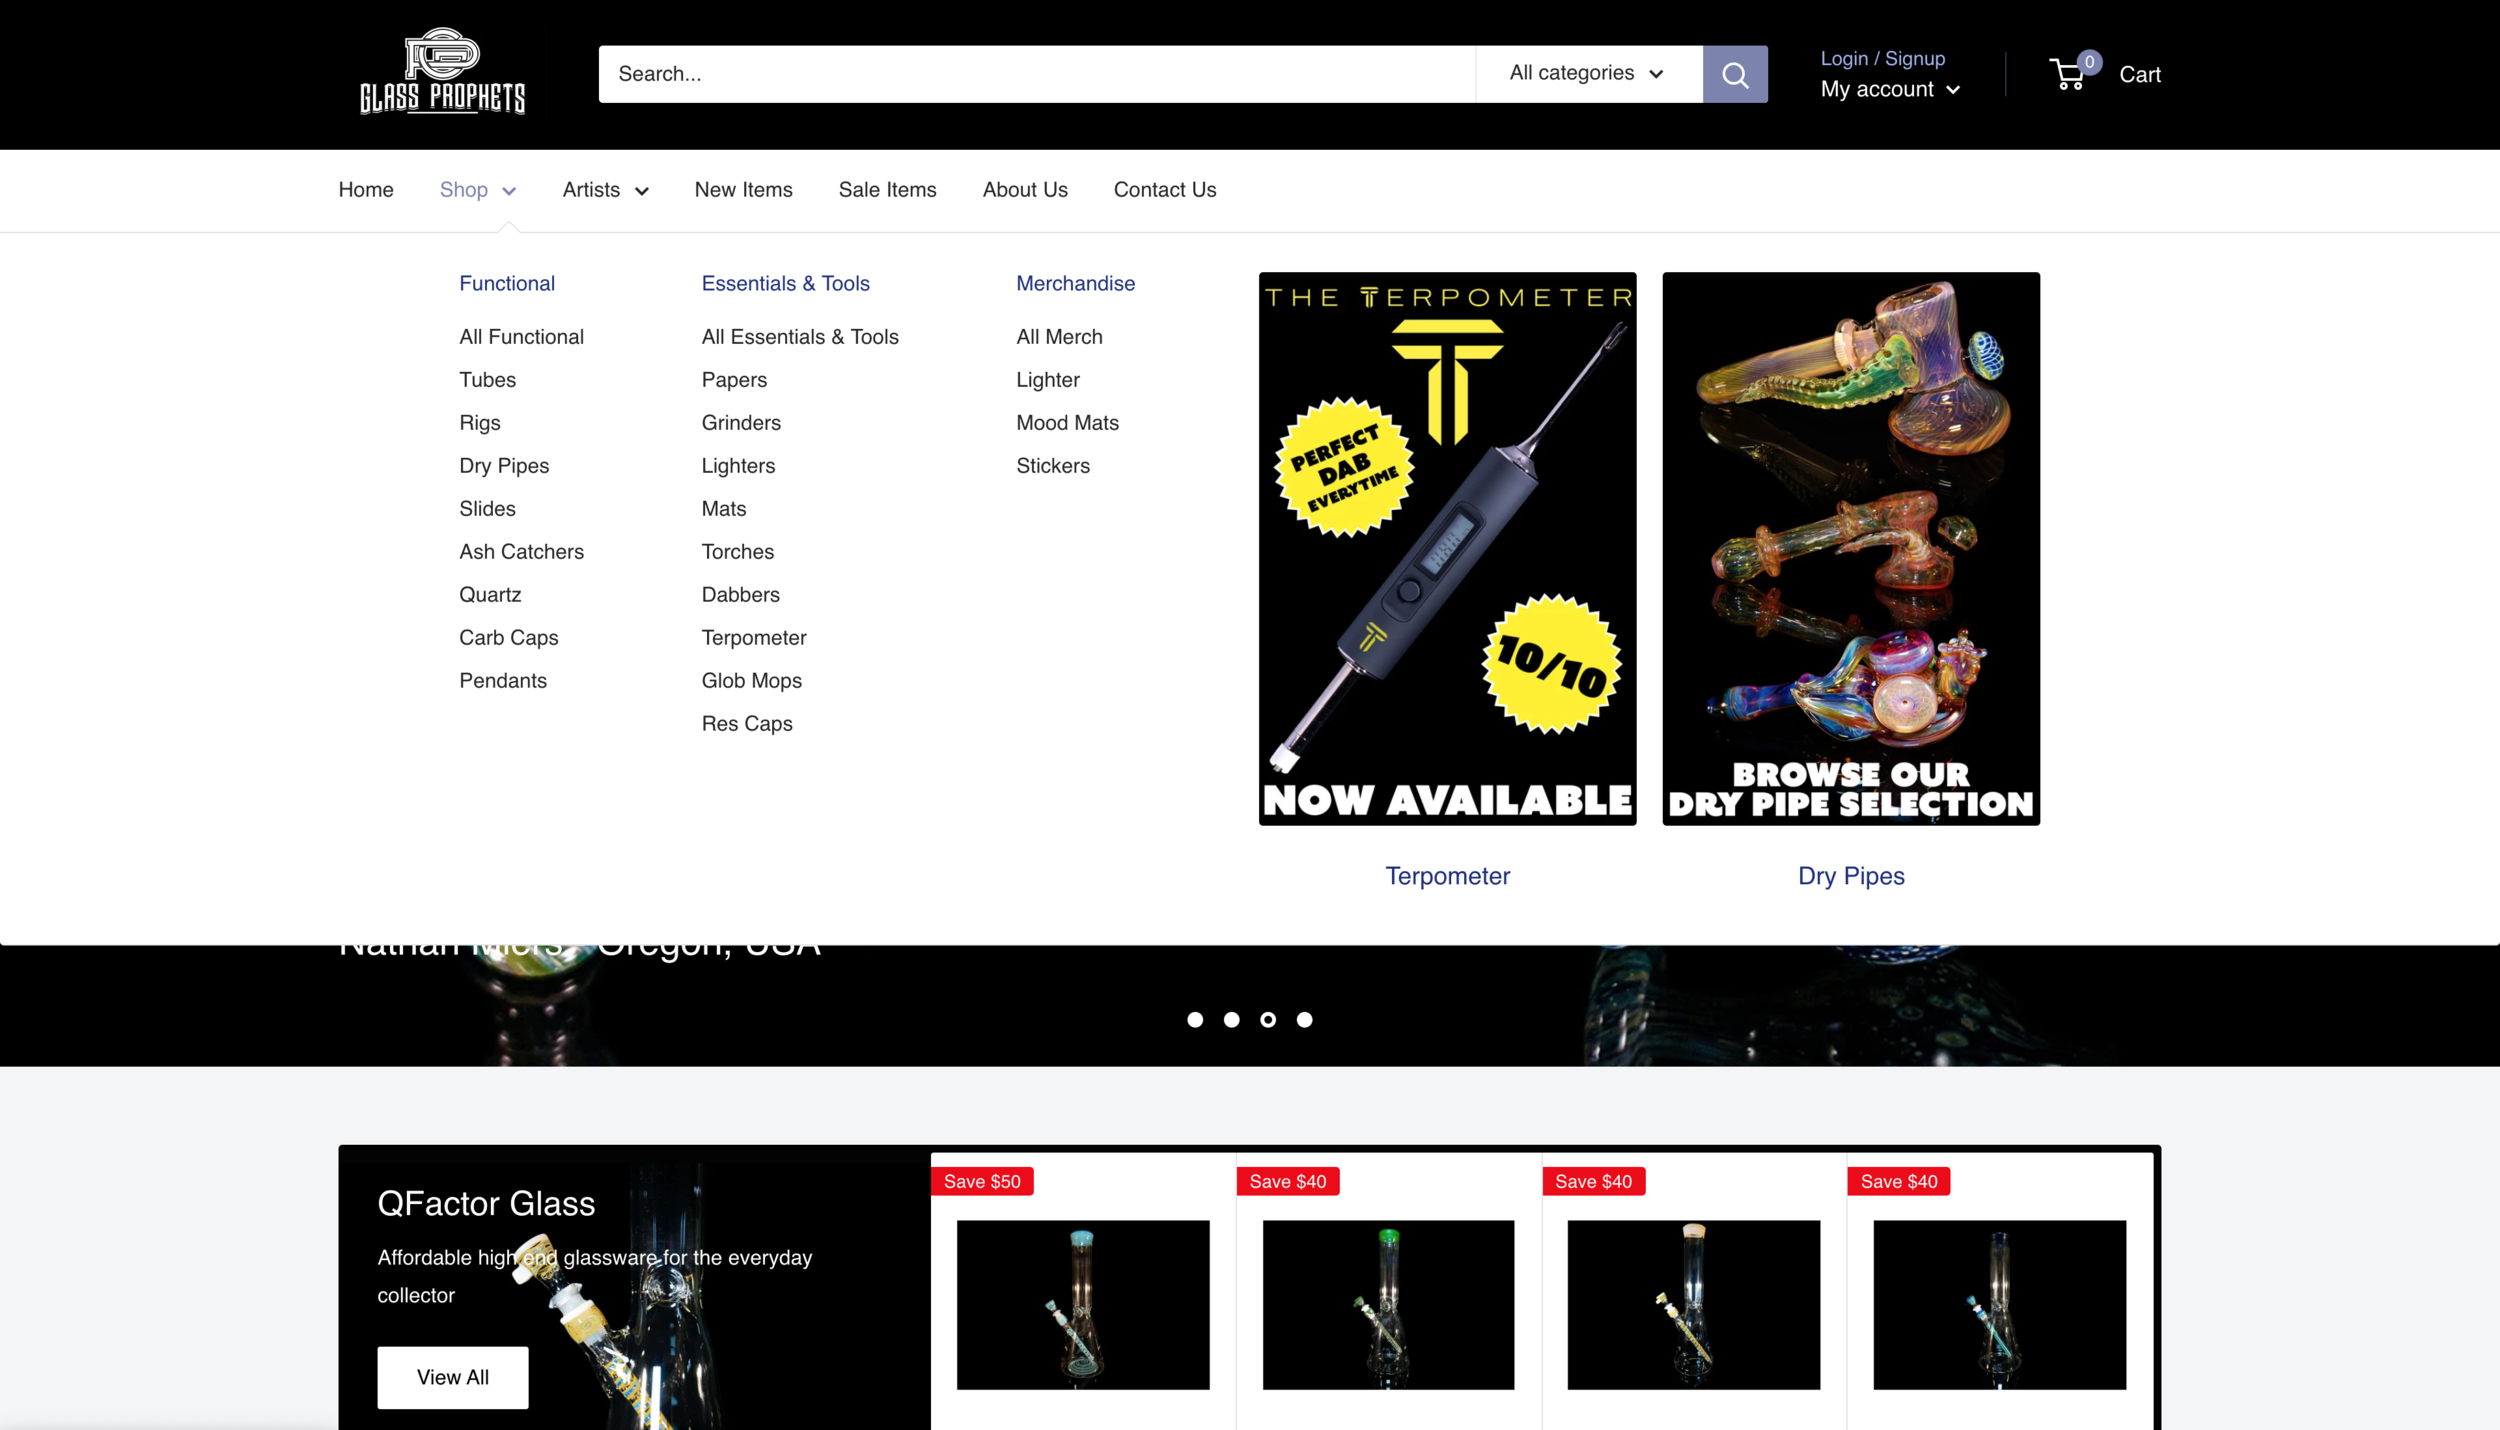
Task: Select Pendants in the Functional column
Action: (x=503, y=681)
